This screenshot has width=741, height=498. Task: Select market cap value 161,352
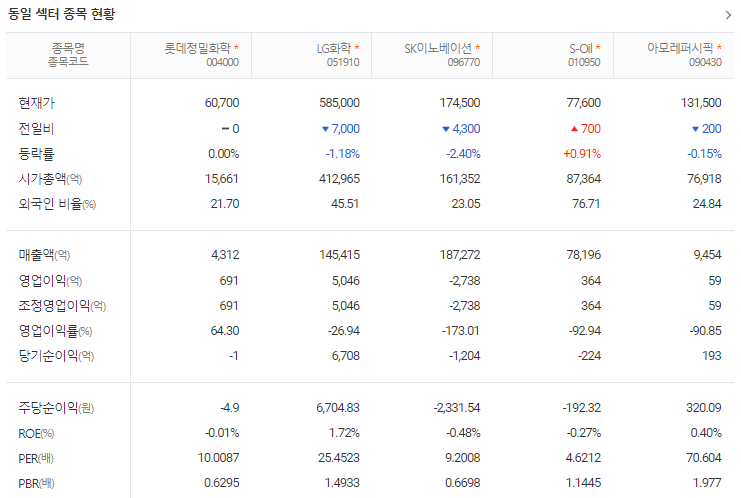(x=460, y=179)
